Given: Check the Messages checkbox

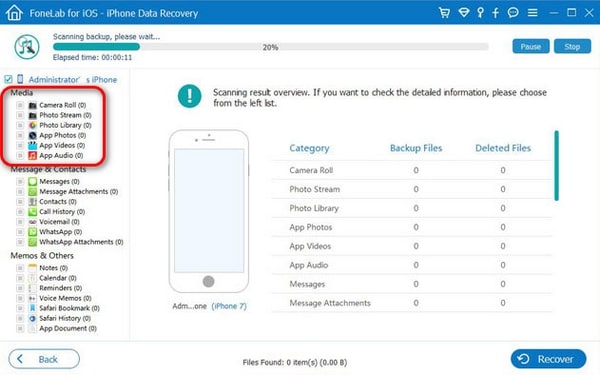Looking at the screenshot, I should pyautogui.click(x=20, y=181).
